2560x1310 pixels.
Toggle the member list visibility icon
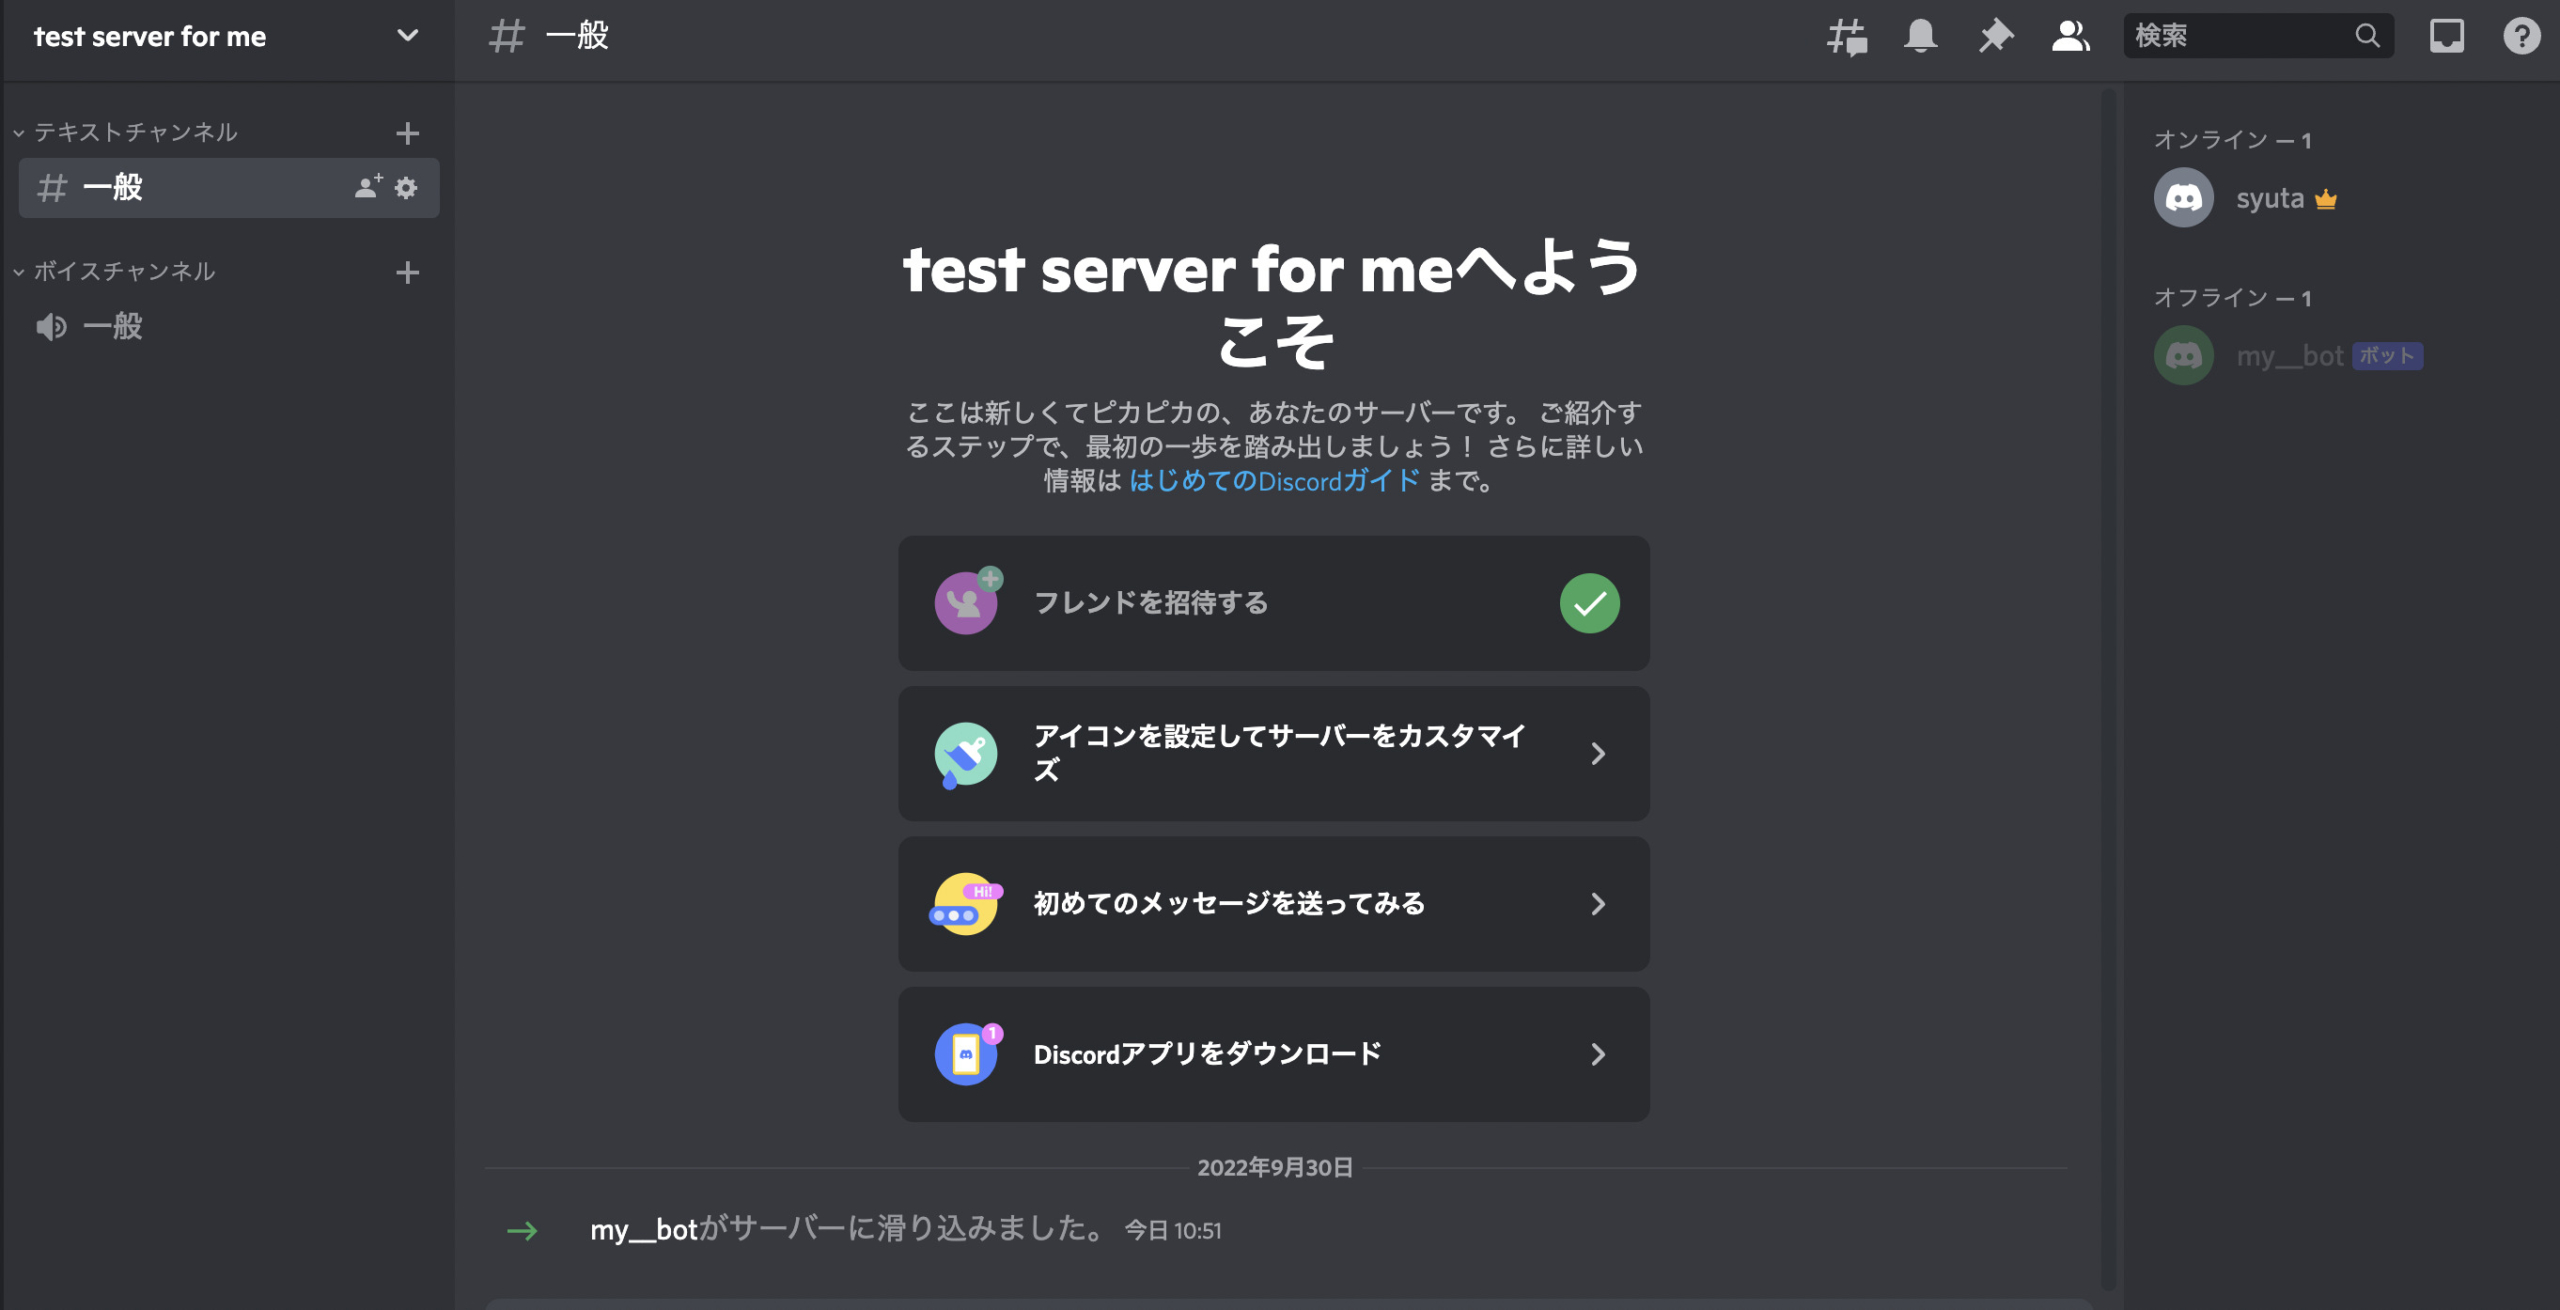(x=2070, y=36)
